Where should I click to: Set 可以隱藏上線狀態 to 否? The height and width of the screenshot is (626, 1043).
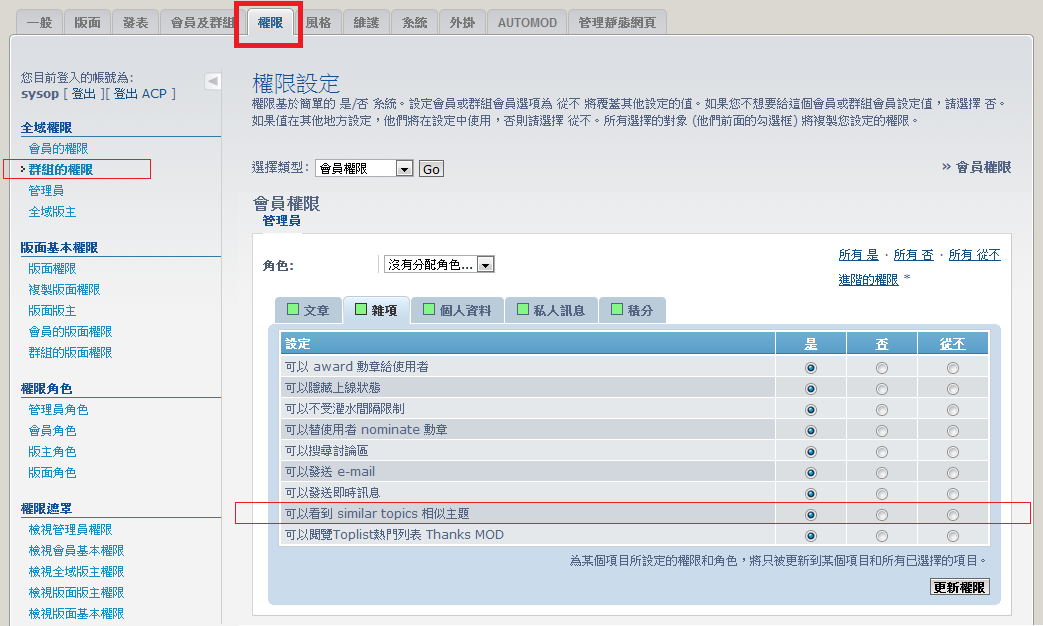(x=881, y=388)
